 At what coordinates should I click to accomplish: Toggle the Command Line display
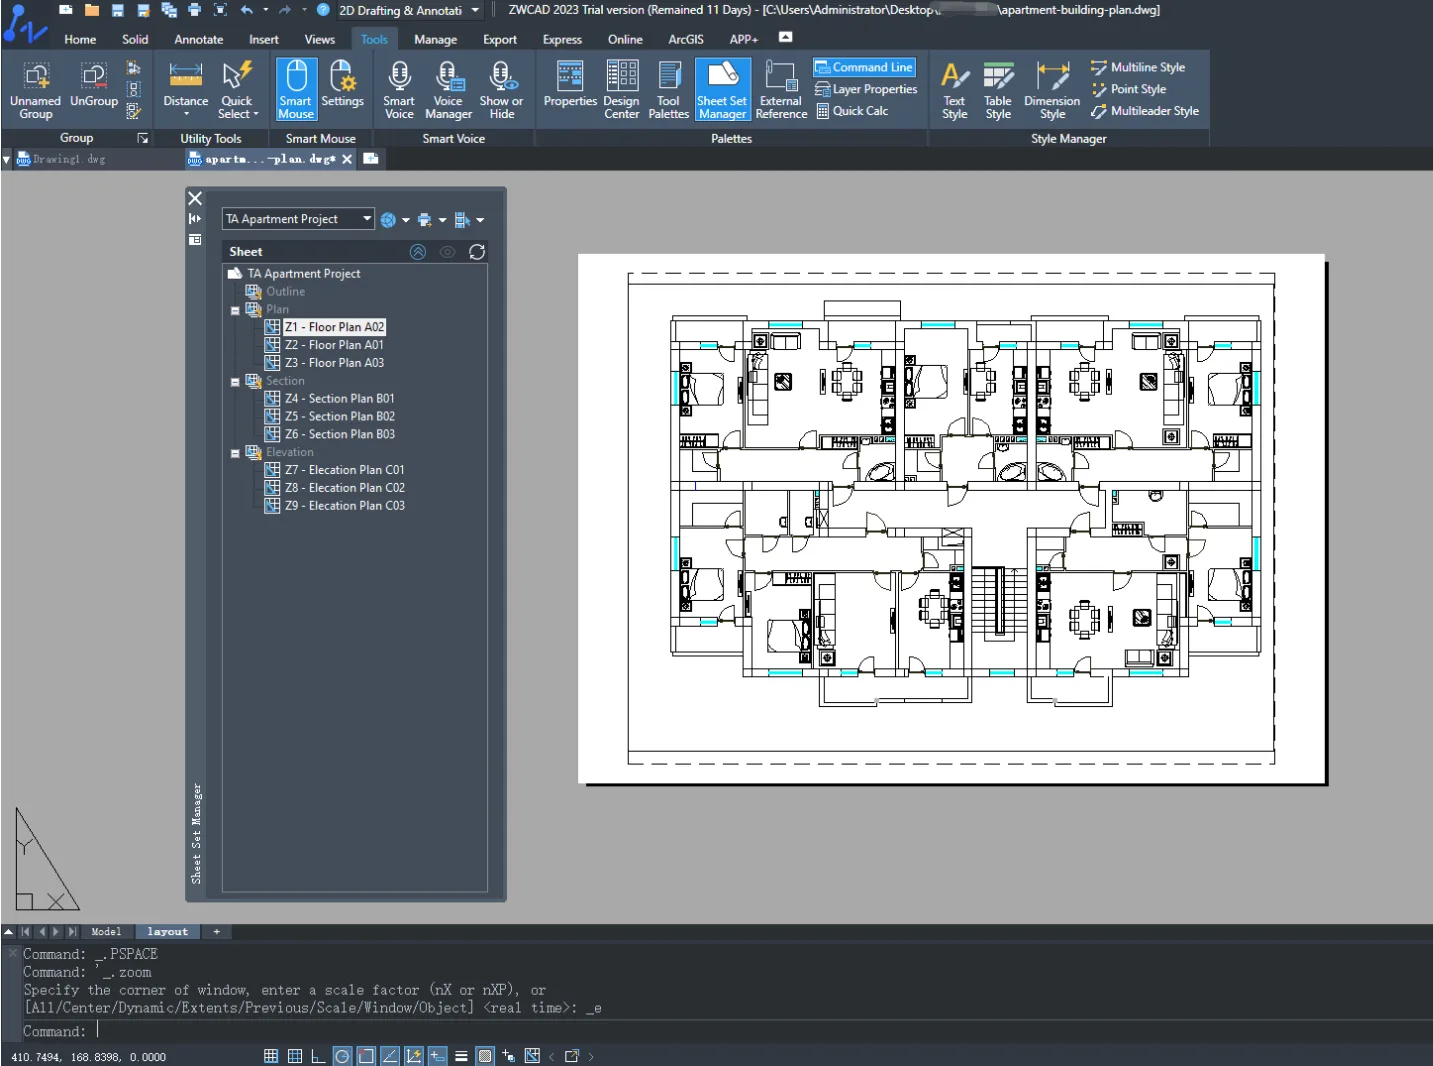pos(864,67)
